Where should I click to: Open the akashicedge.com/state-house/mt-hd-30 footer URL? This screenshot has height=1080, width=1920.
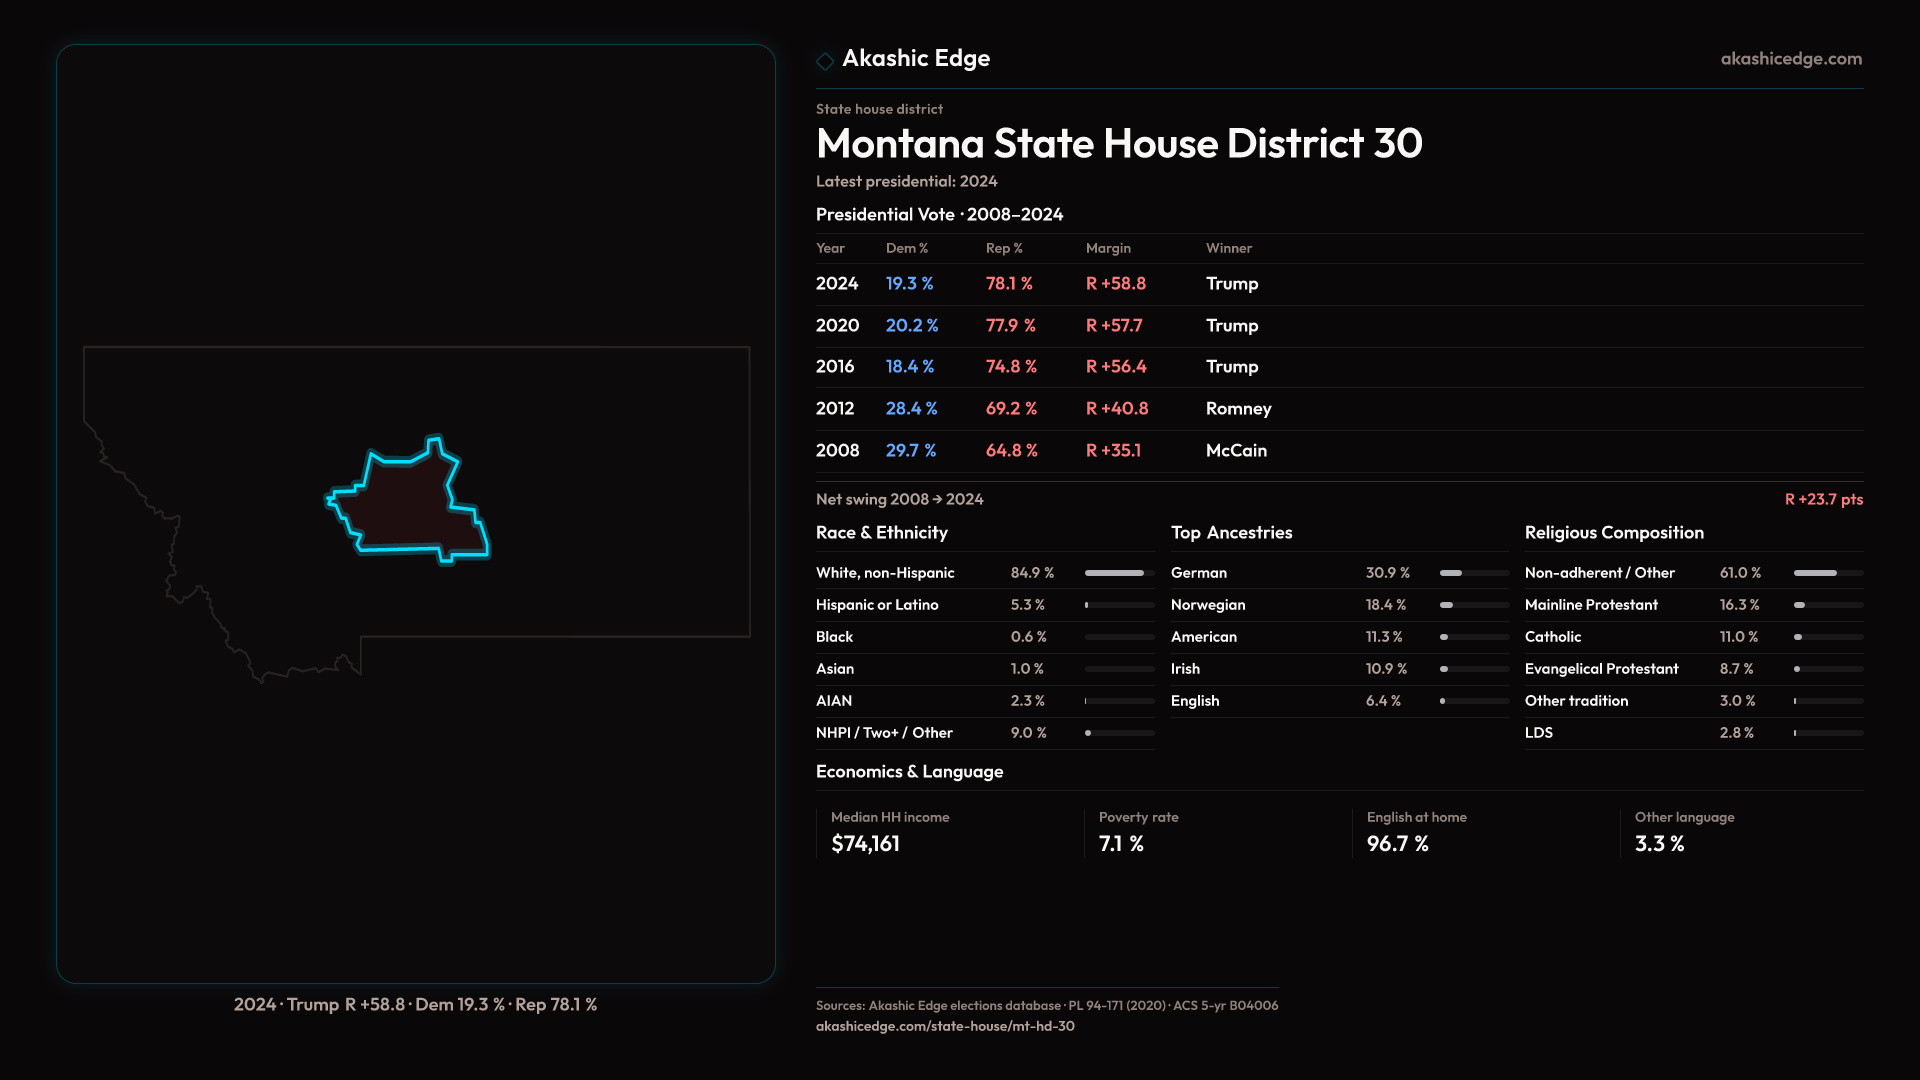pyautogui.click(x=944, y=1026)
